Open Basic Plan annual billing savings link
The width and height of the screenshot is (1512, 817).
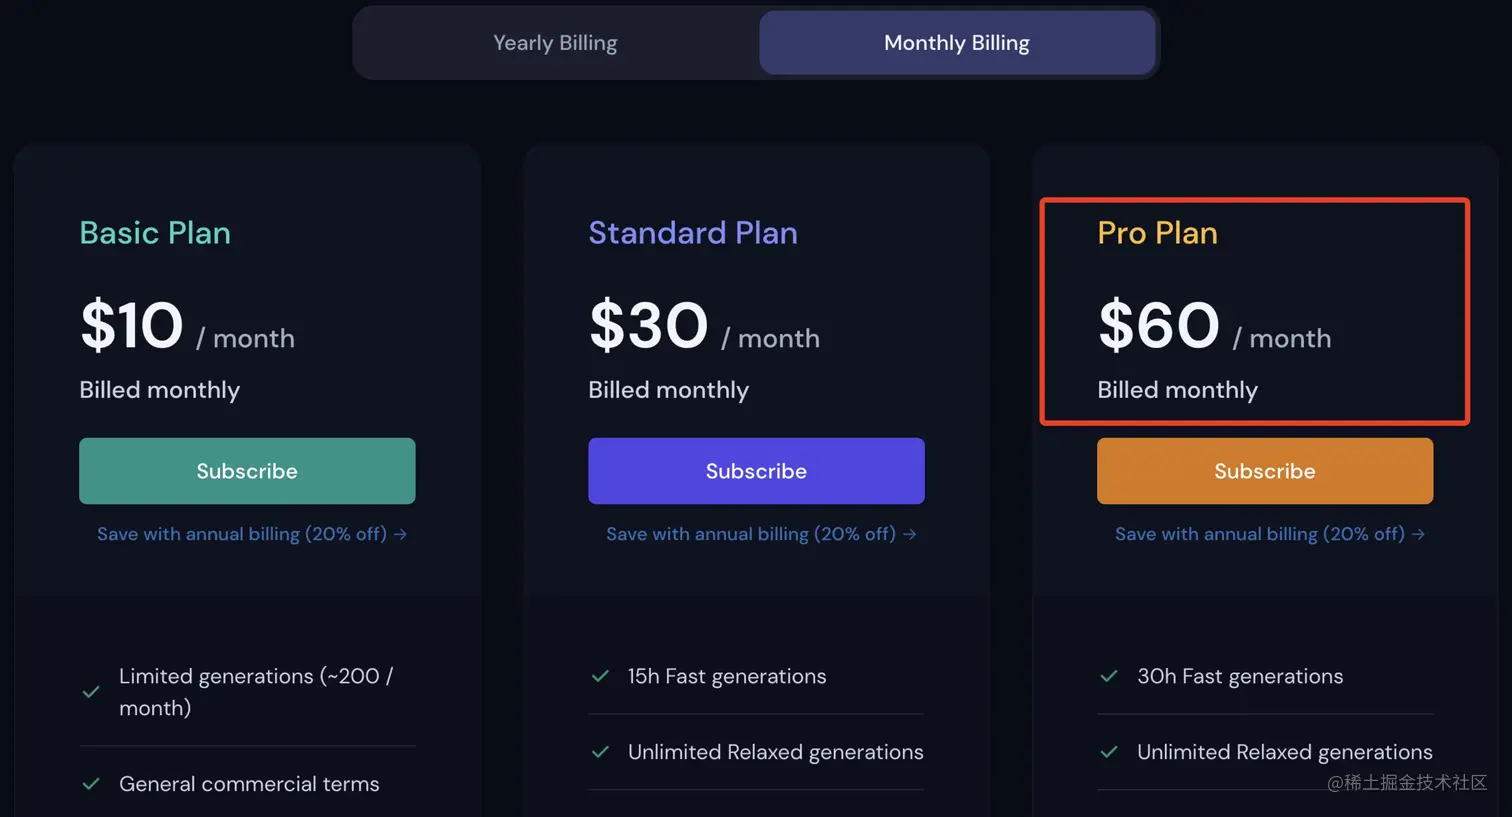click(x=251, y=534)
